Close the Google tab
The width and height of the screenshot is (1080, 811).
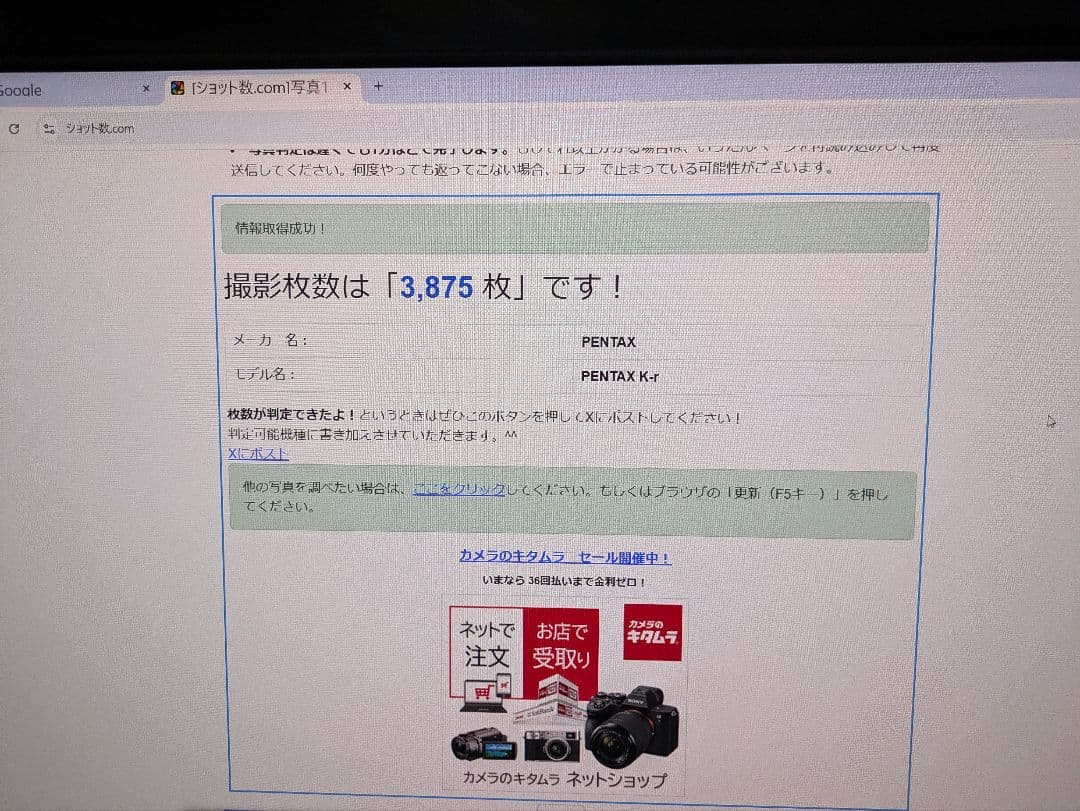point(146,87)
